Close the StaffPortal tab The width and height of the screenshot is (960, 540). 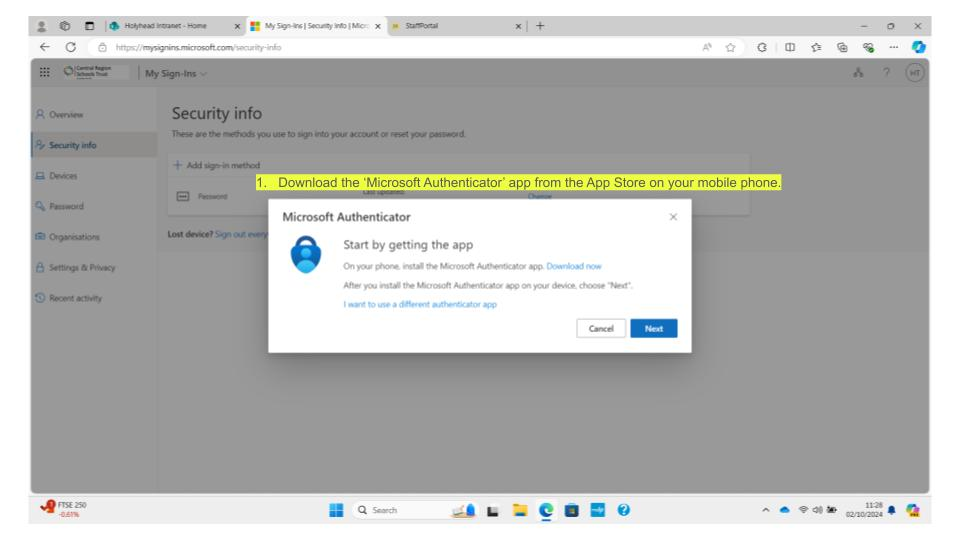519,26
